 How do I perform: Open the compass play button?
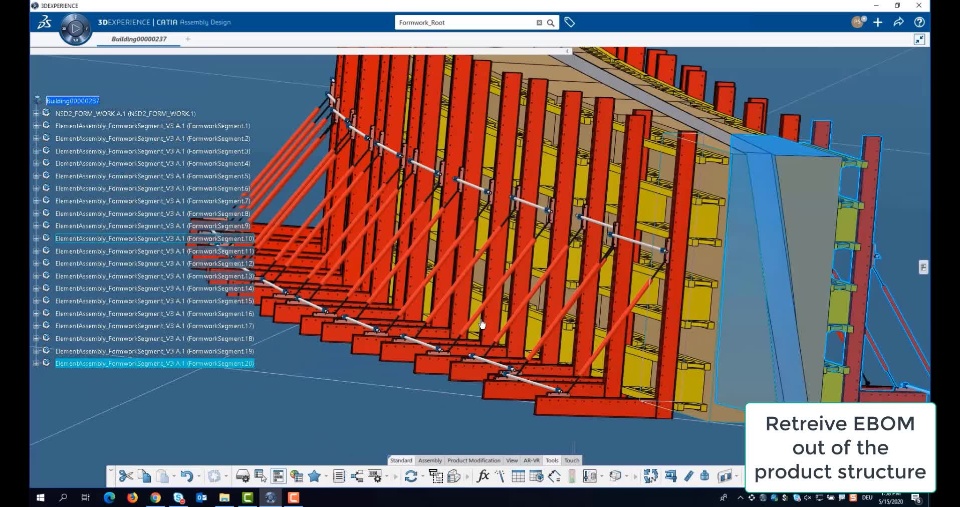point(75,28)
